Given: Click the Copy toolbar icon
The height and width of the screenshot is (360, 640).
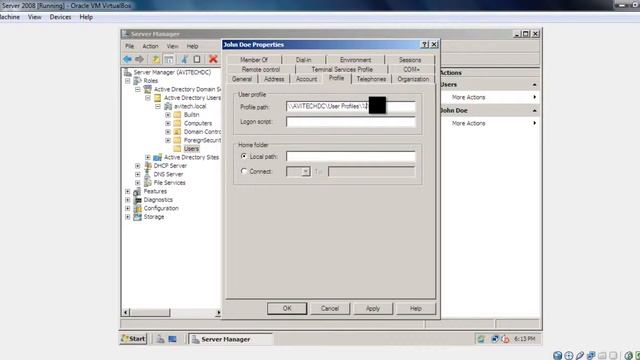Looking at the screenshot, I should tap(197, 60).
